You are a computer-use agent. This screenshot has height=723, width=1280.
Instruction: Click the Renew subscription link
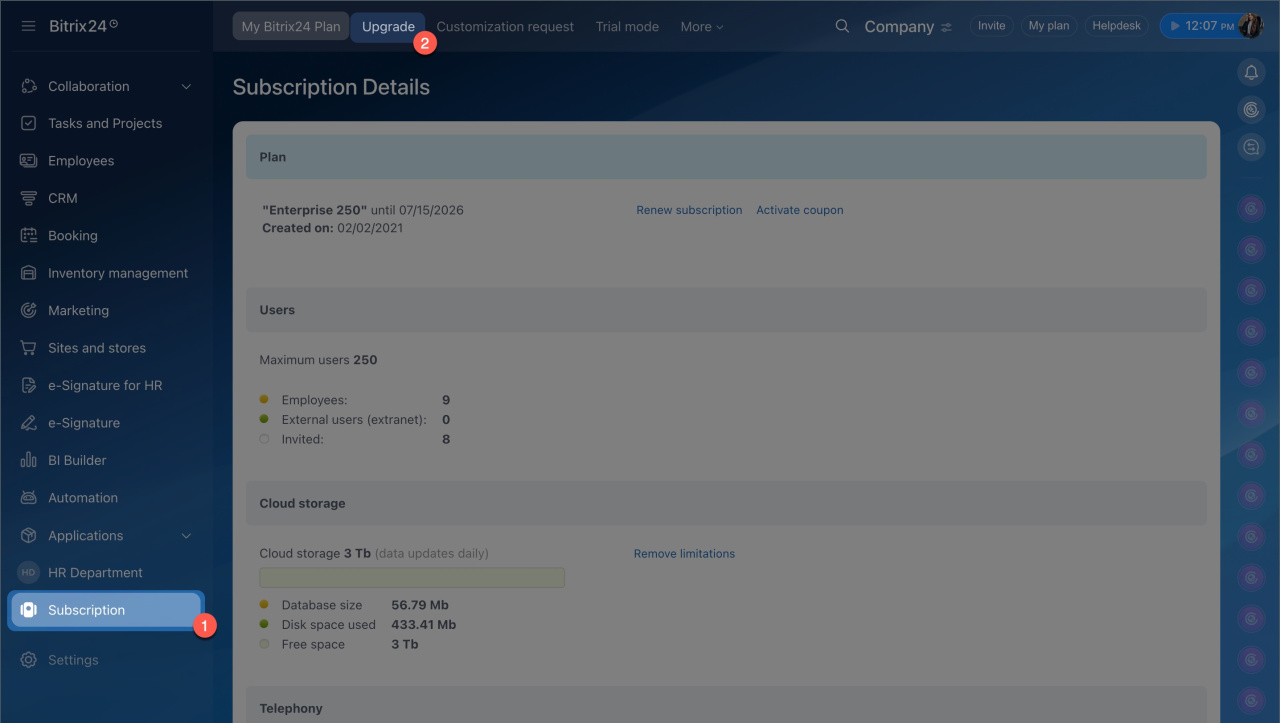tap(689, 210)
